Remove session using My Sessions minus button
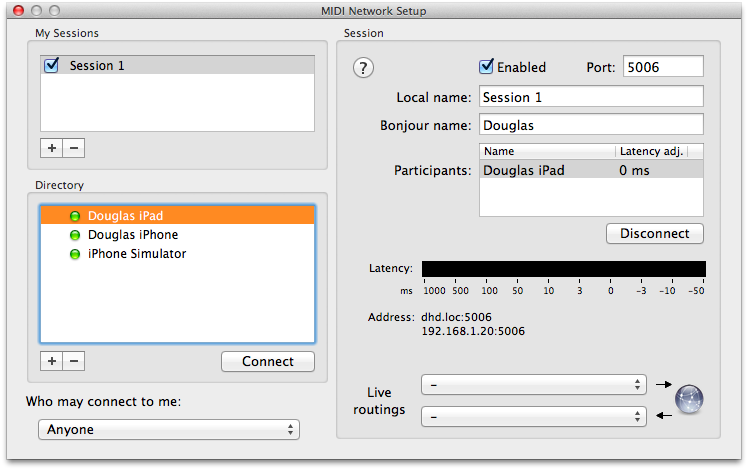The height and width of the screenshot is (470, 748). tap(74, 148)
